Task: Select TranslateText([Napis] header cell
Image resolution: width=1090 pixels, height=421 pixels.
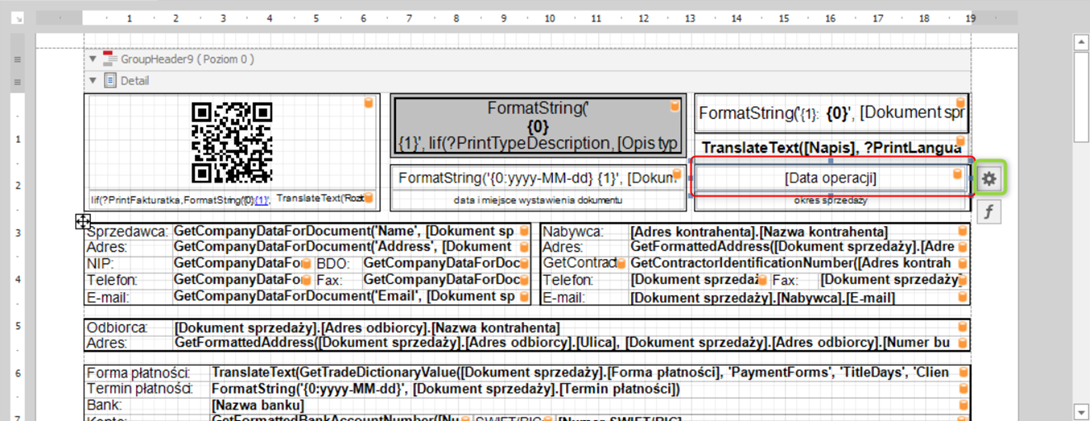Action: tap(830, 147)
